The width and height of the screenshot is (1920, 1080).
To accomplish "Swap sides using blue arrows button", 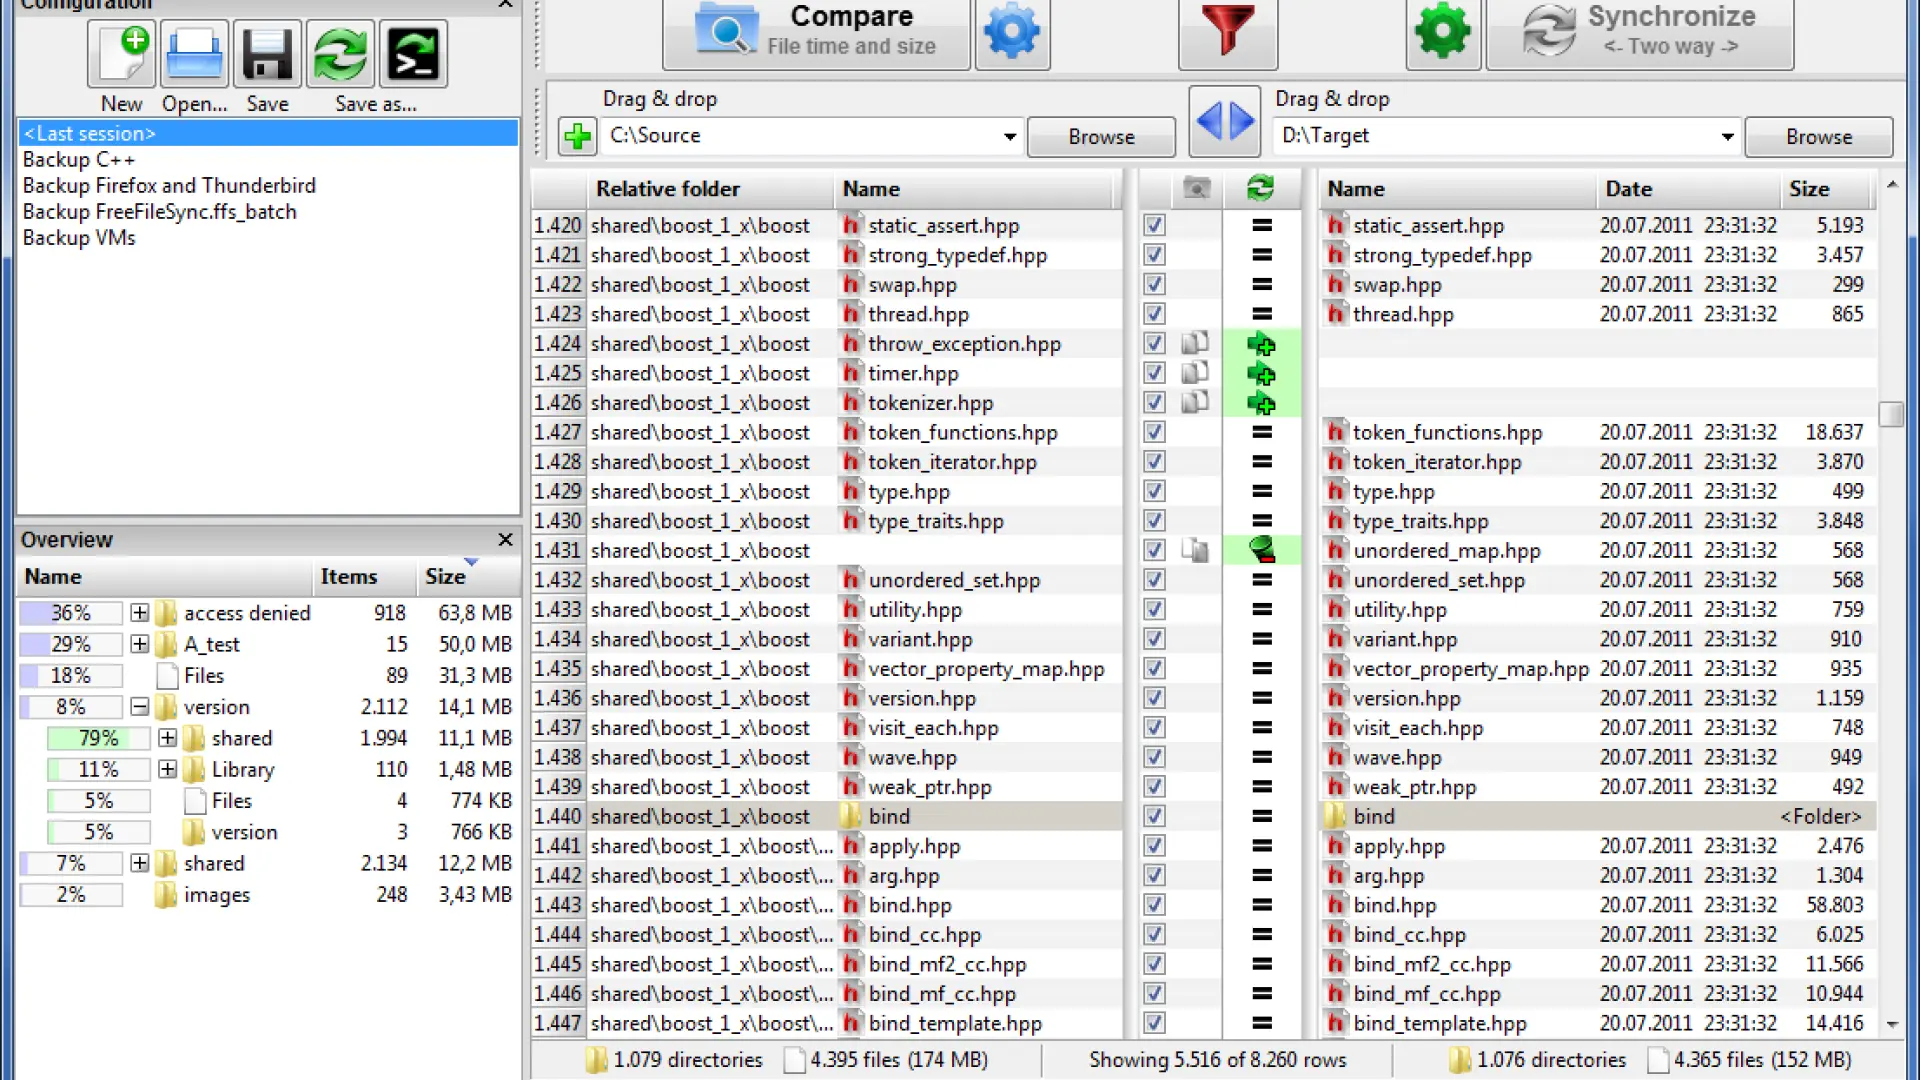I will 1225,121.
